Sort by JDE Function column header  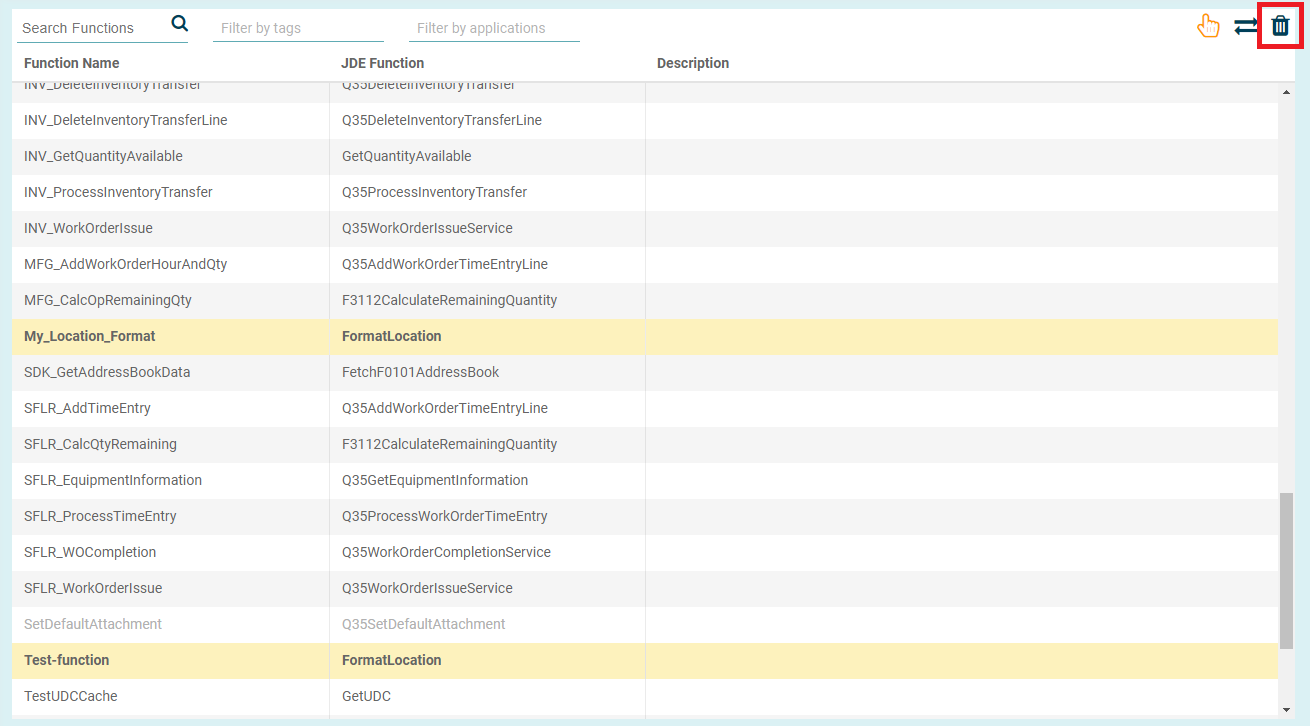[x=383, y=63]
